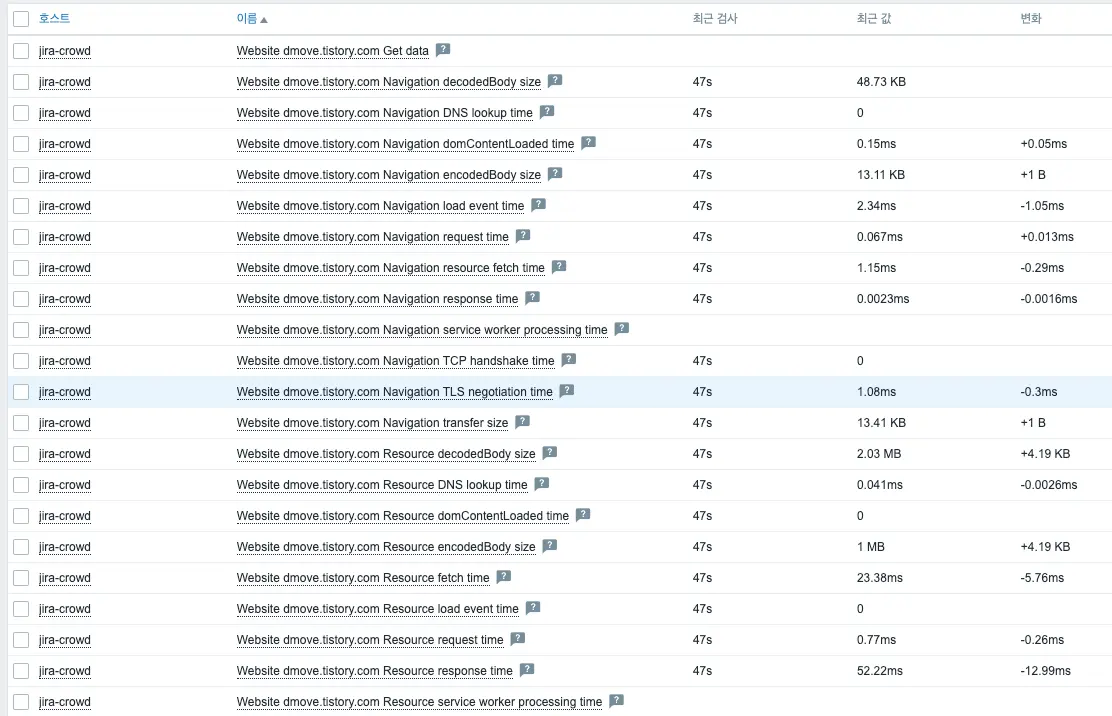This screenshot has height=716, width=1112.
Task: Click the help icon next to "Get data"
Action: click(442, 50)
